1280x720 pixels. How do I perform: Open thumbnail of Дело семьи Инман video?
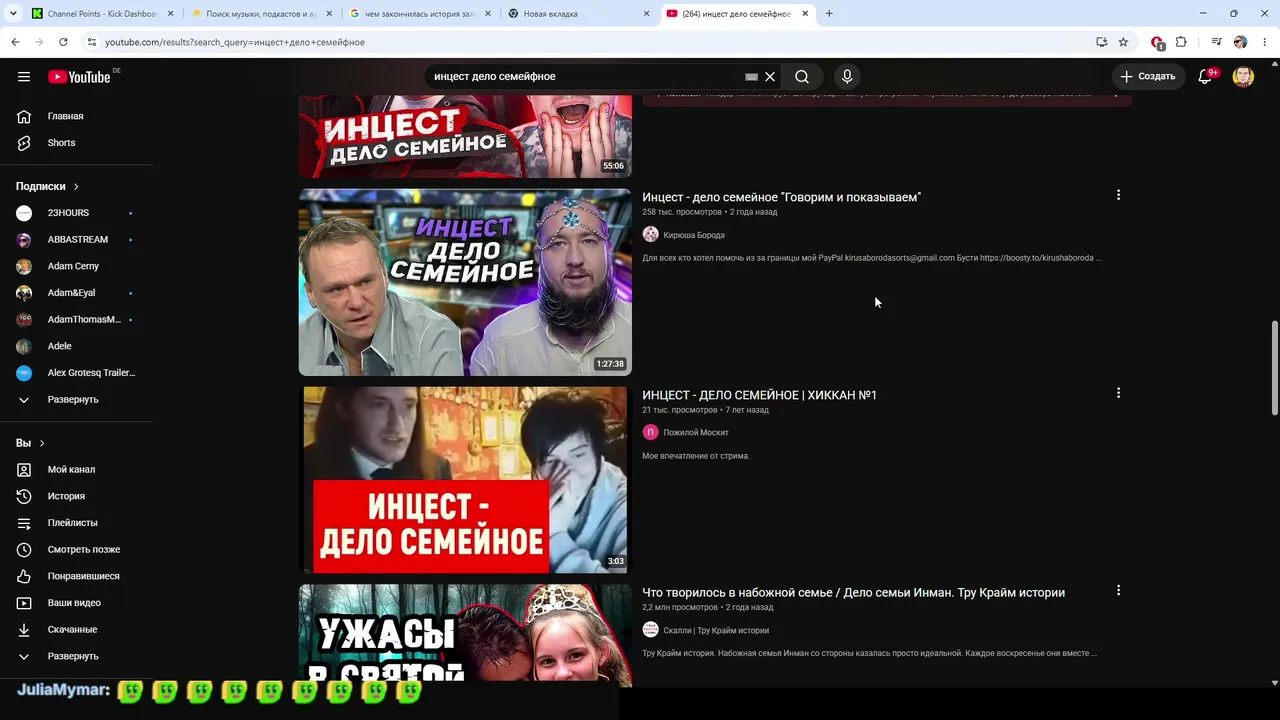[x=465, y=635]
